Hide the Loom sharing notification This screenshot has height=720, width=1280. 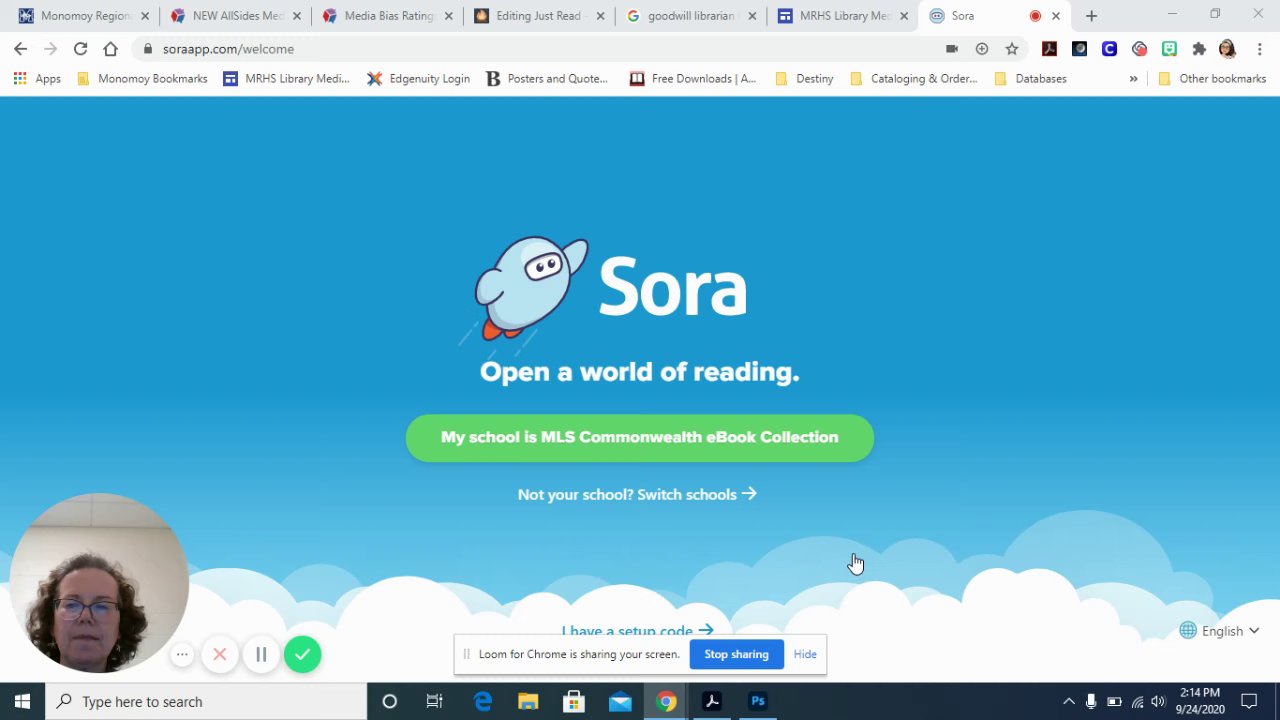point(805,654)
